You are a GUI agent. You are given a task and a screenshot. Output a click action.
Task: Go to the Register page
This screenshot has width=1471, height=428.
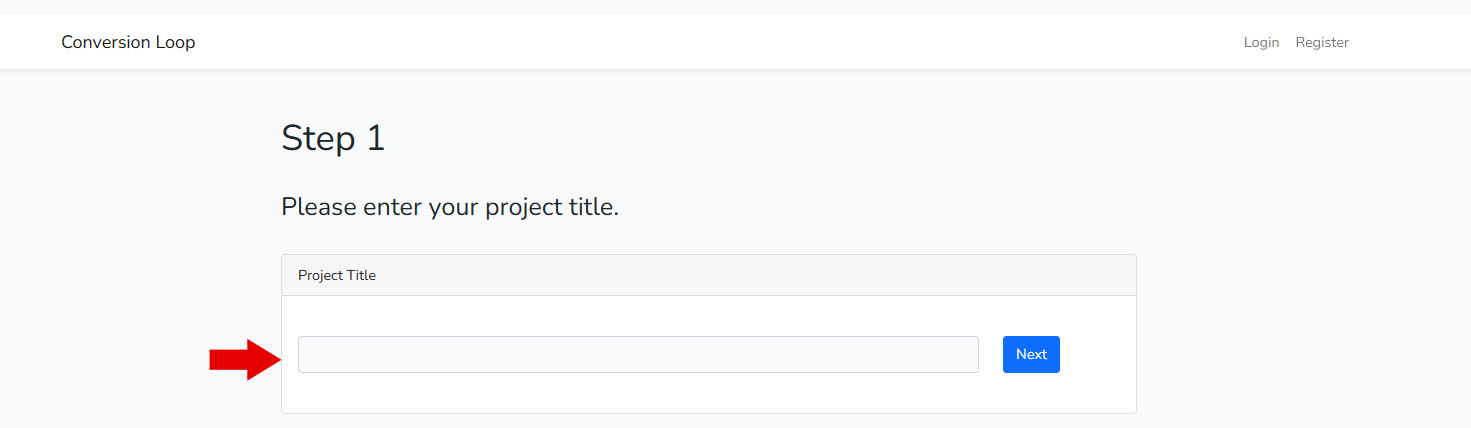[1322, 42]
